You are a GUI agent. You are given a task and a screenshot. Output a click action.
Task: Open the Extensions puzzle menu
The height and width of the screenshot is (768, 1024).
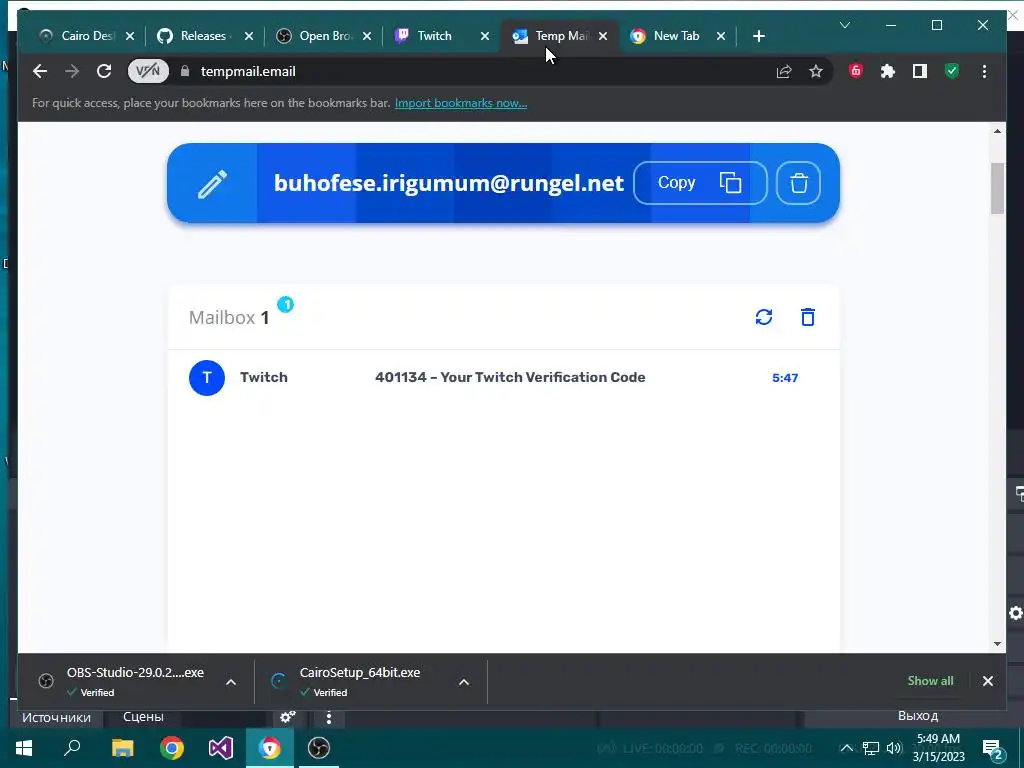(888, 71)
